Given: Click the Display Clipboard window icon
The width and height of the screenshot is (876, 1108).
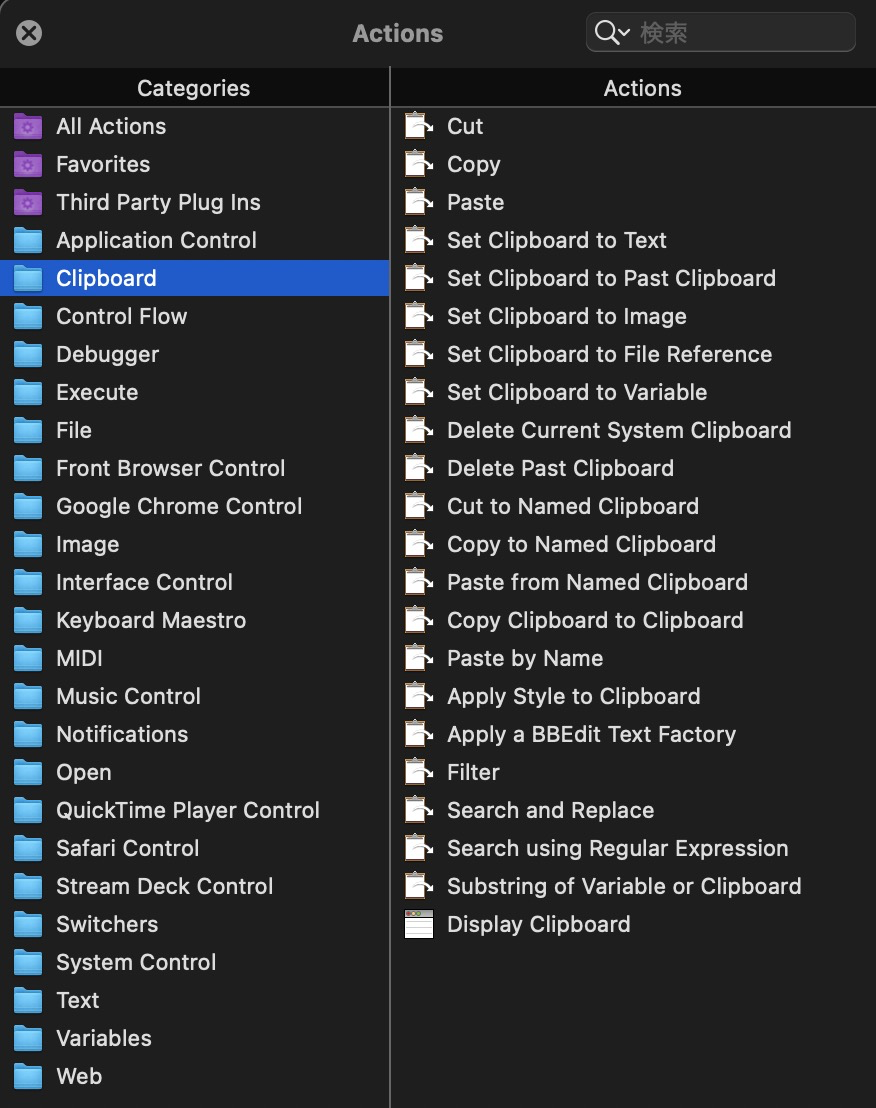Looking at the screenshot, I should point(419,924).
